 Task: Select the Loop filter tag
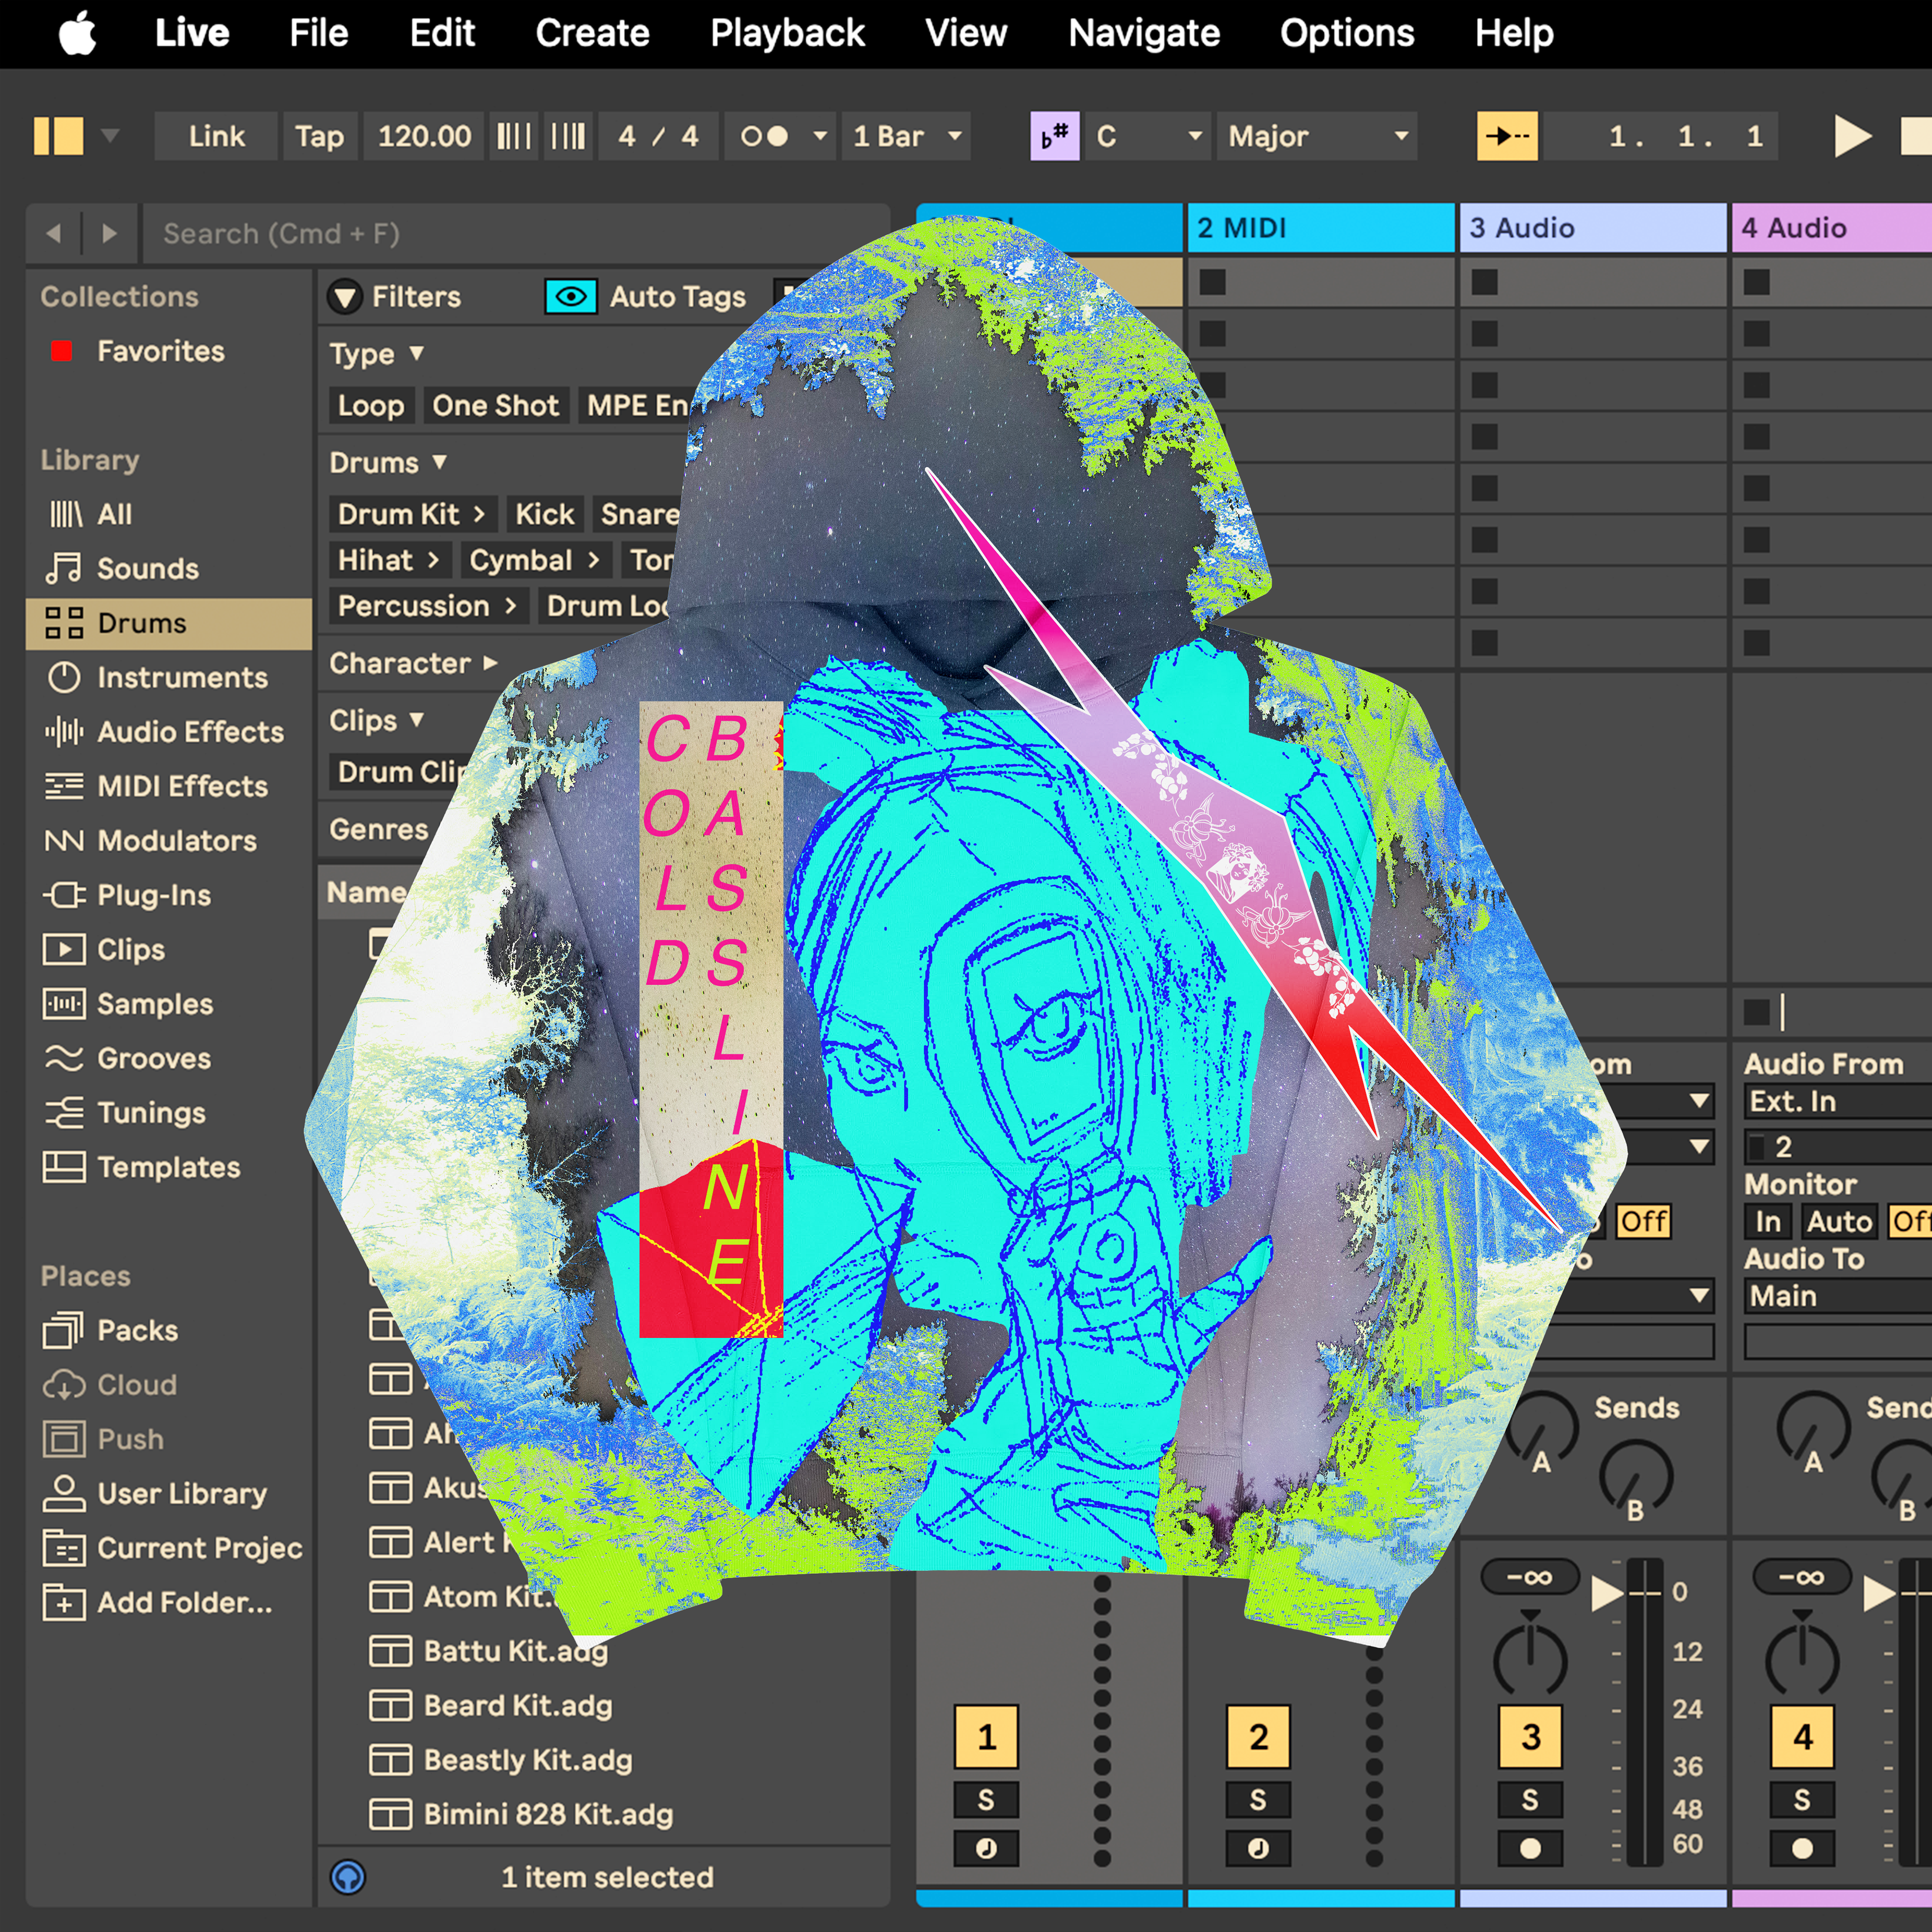click(370, 405)
